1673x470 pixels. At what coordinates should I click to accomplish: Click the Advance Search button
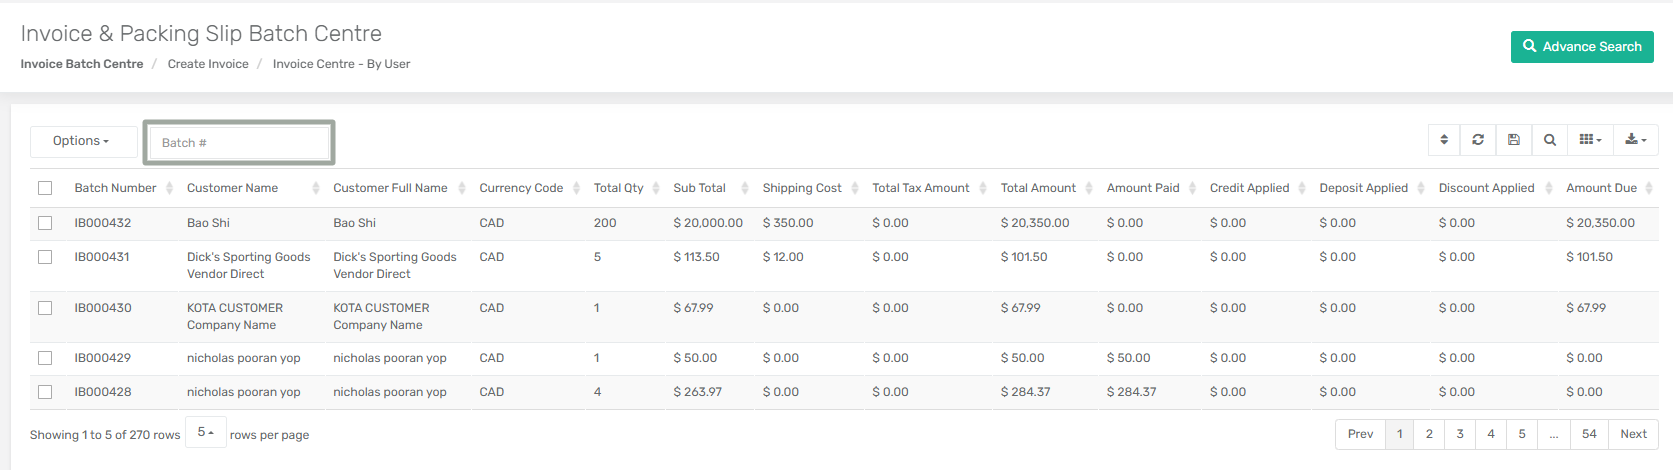click(1581, 47)
